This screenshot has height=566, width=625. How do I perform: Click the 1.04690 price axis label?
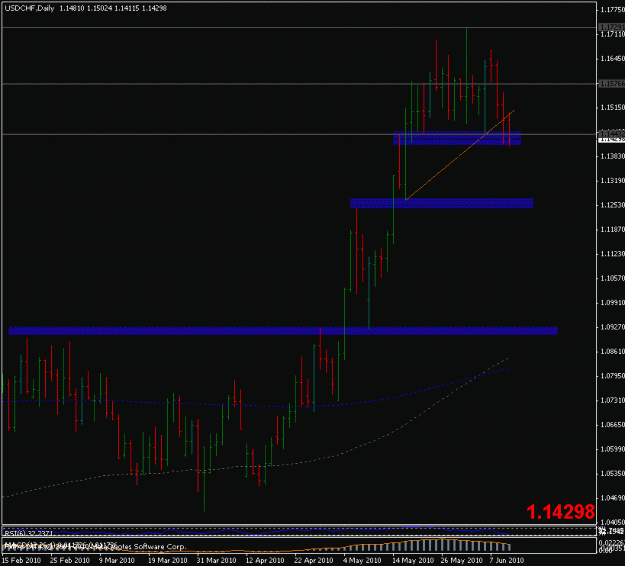pyautogui.click(x=612, y=497)
